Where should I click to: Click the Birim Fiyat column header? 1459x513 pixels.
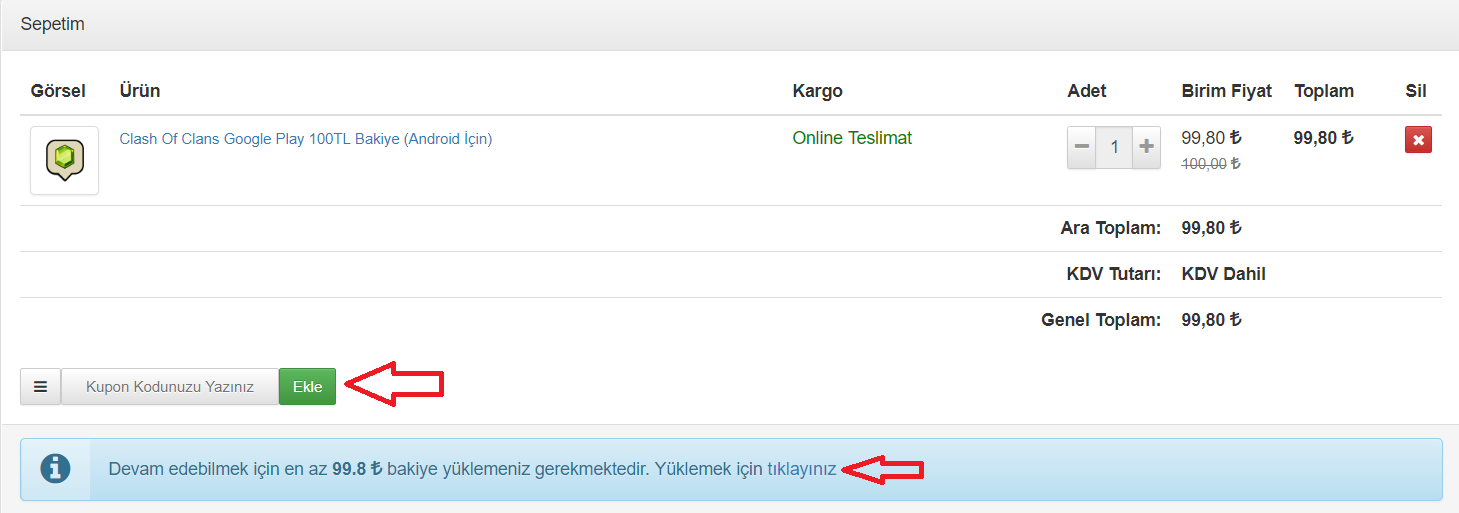(x=1227, y=91)
